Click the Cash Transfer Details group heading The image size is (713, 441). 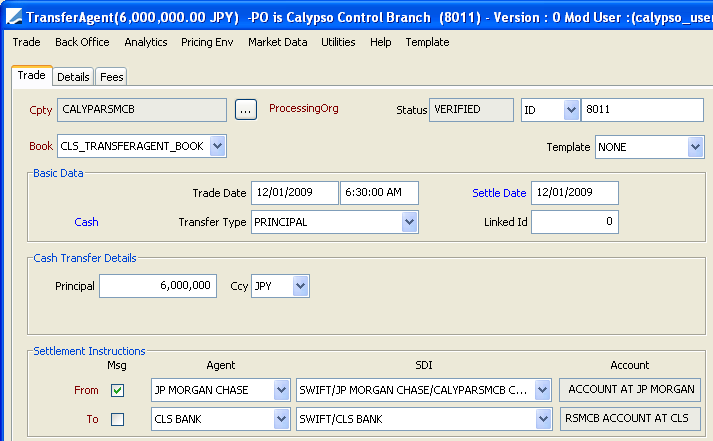(85, 258)
